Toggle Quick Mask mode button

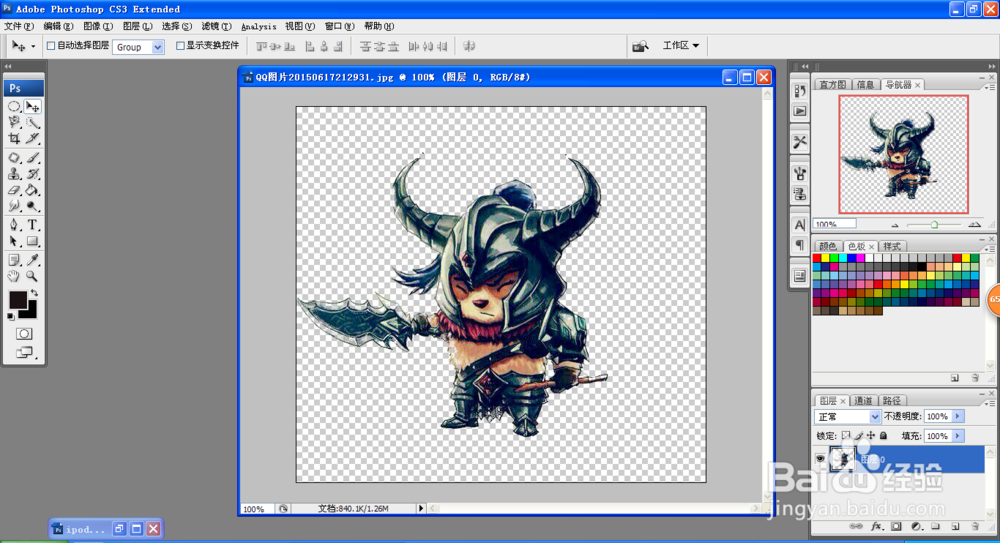[24, 334]
